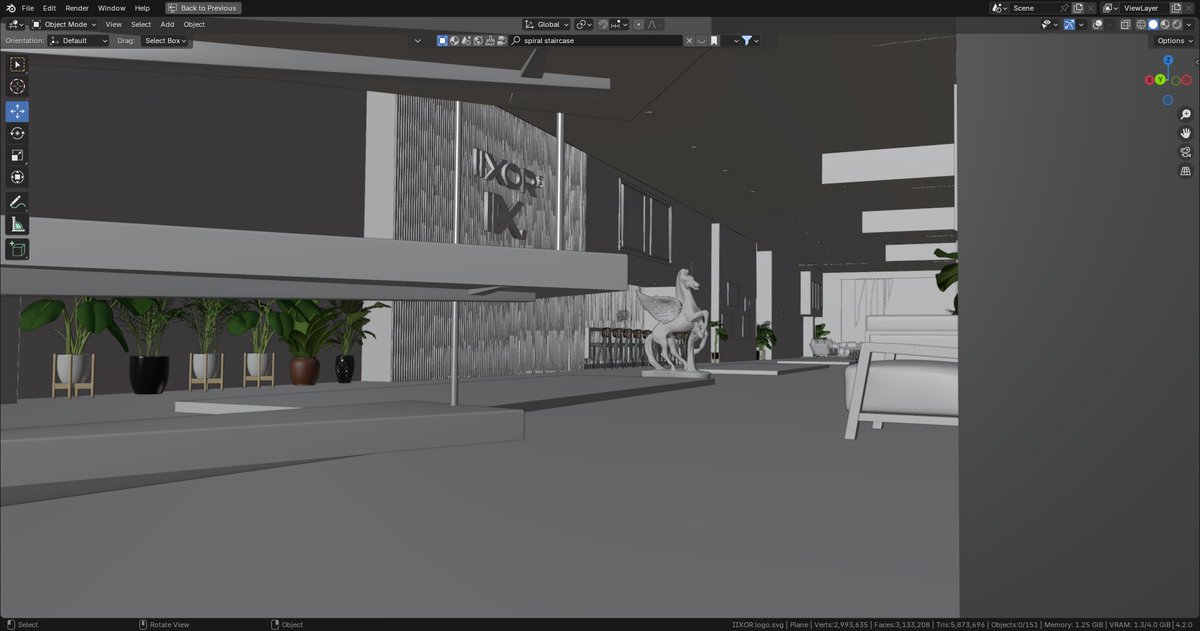The width and height of the screenshot is (1200, 631).
Task: Click the Y axis on the navigation gizmo
Action: (1159, 79)
